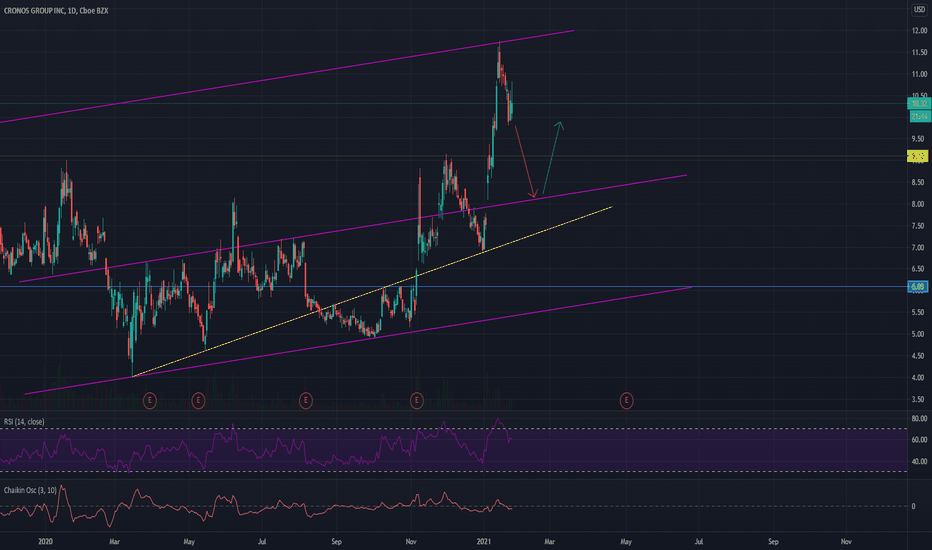Click the earnings E marker below May 2021
Screen dimensions: 932x550
[626, 401]
